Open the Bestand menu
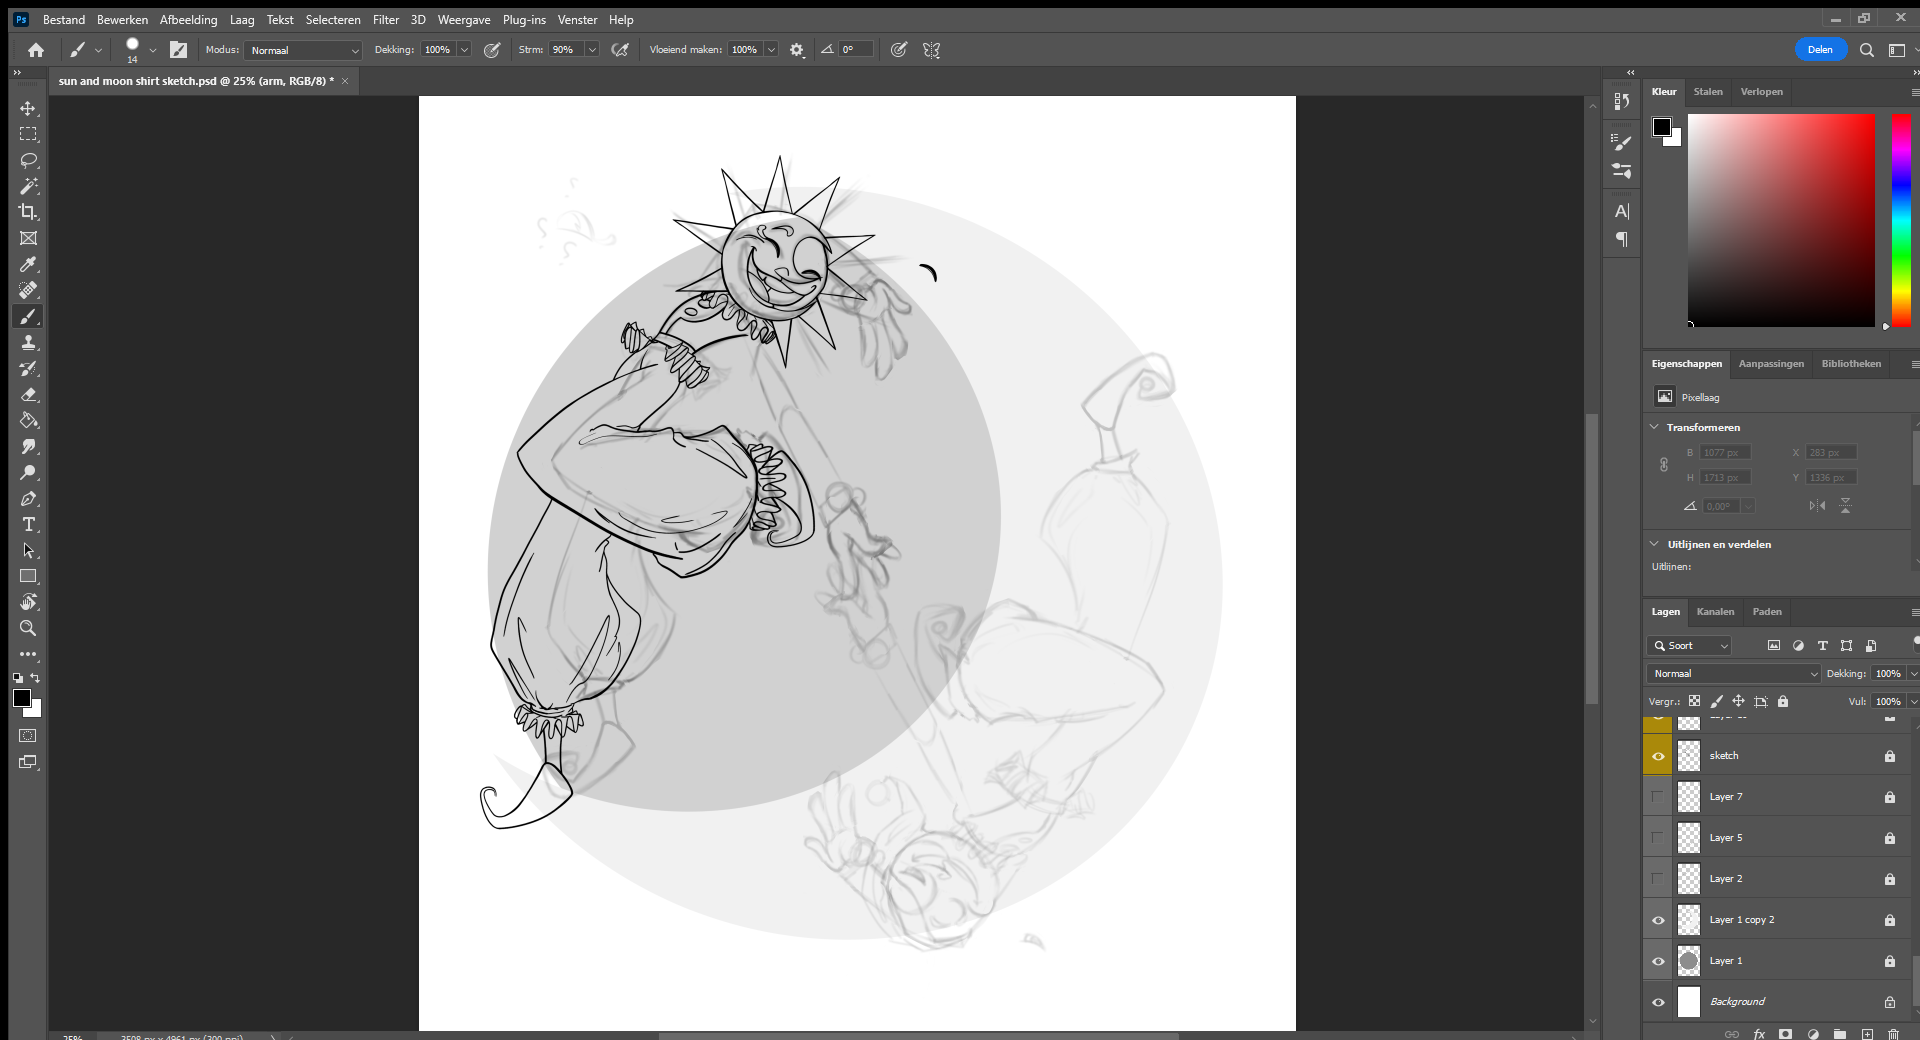 point(64,20)
